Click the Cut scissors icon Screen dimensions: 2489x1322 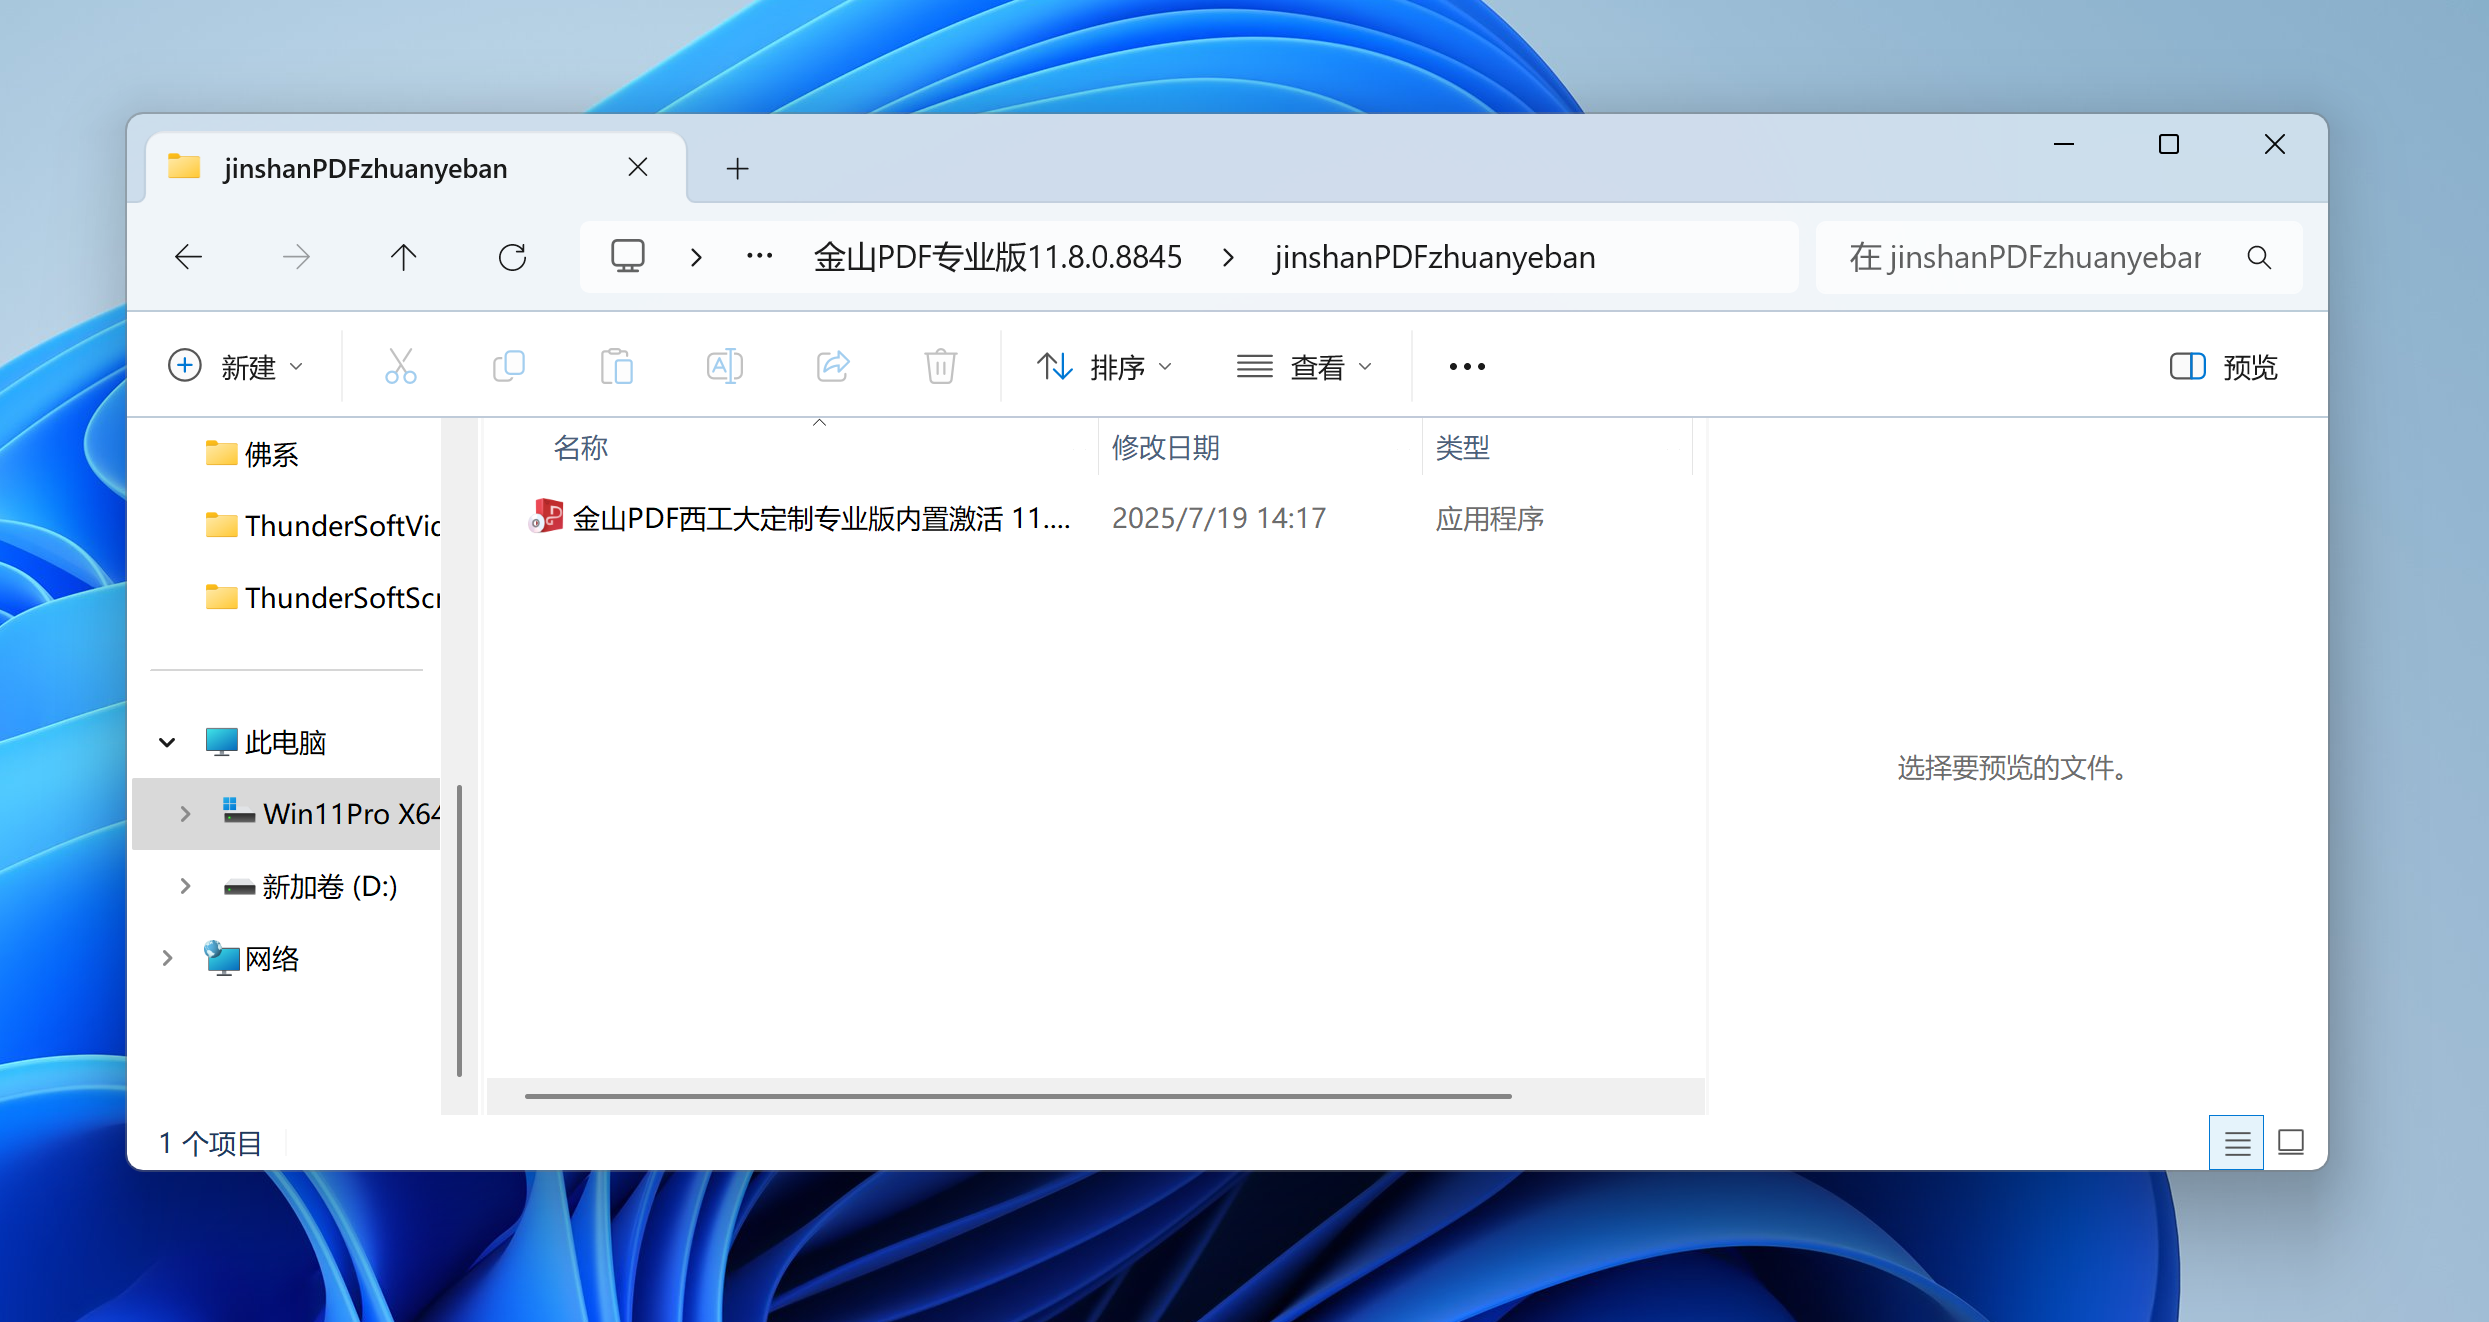(401, 367)
